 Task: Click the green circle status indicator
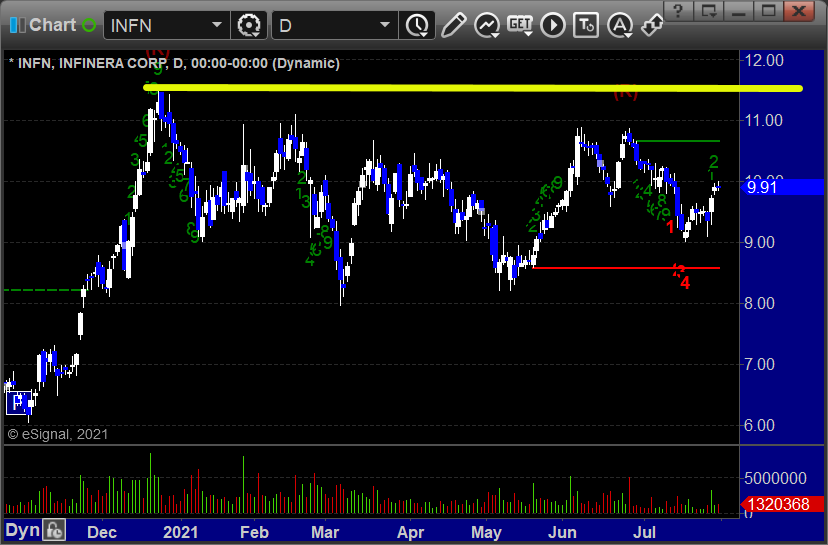(x=89, y=25)
